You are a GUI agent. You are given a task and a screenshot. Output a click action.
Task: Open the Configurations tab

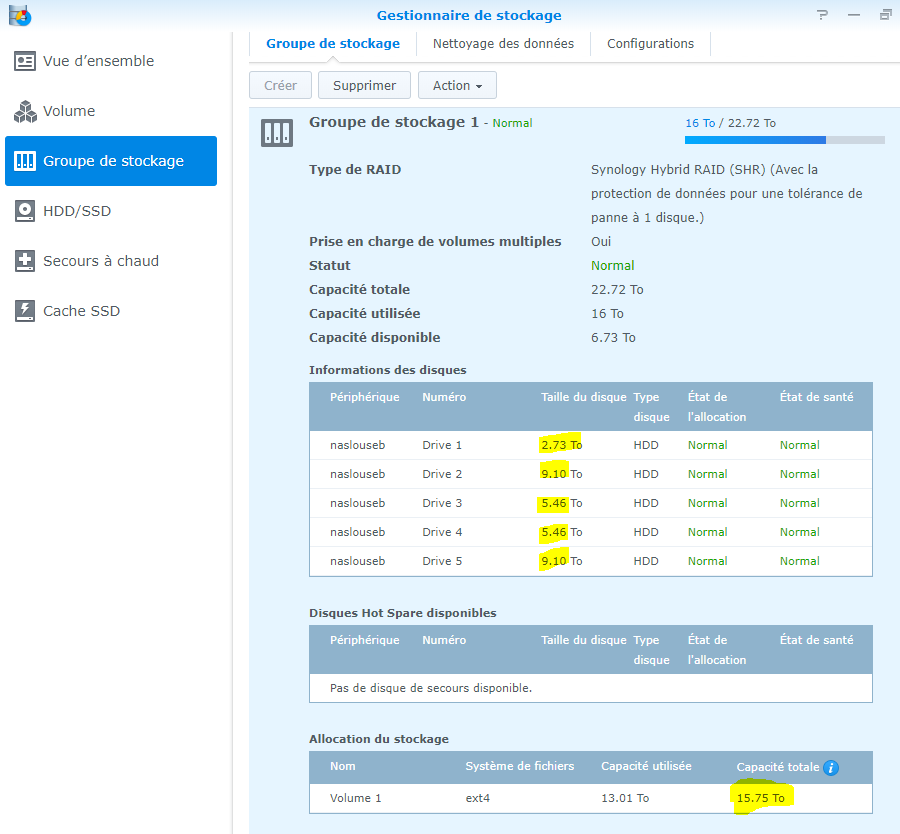click(650, 44)
